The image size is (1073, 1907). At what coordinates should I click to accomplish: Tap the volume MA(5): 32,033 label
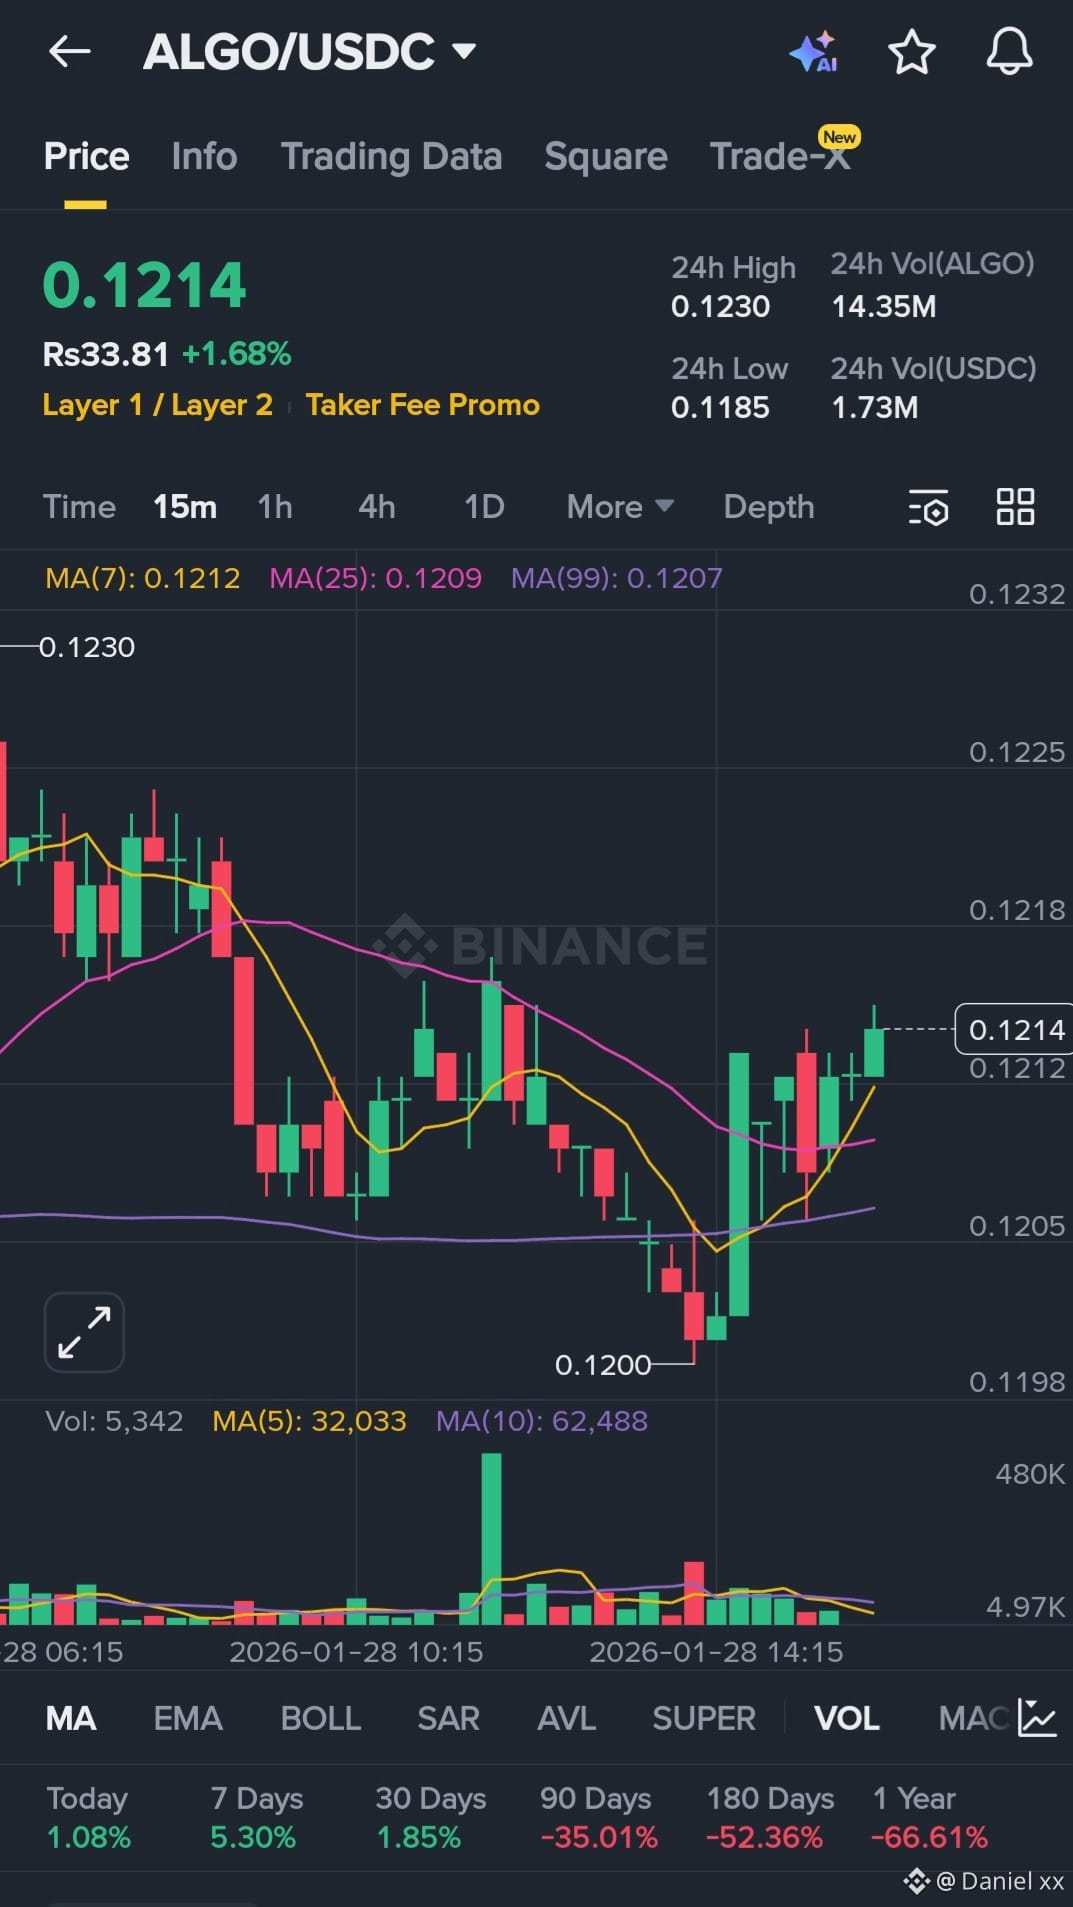point(309,1421)
